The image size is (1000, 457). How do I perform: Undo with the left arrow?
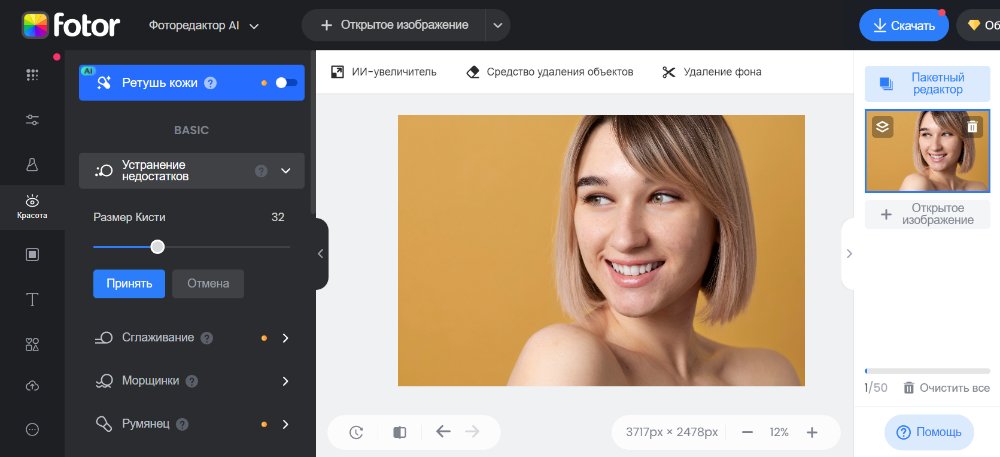coord(443,432)
